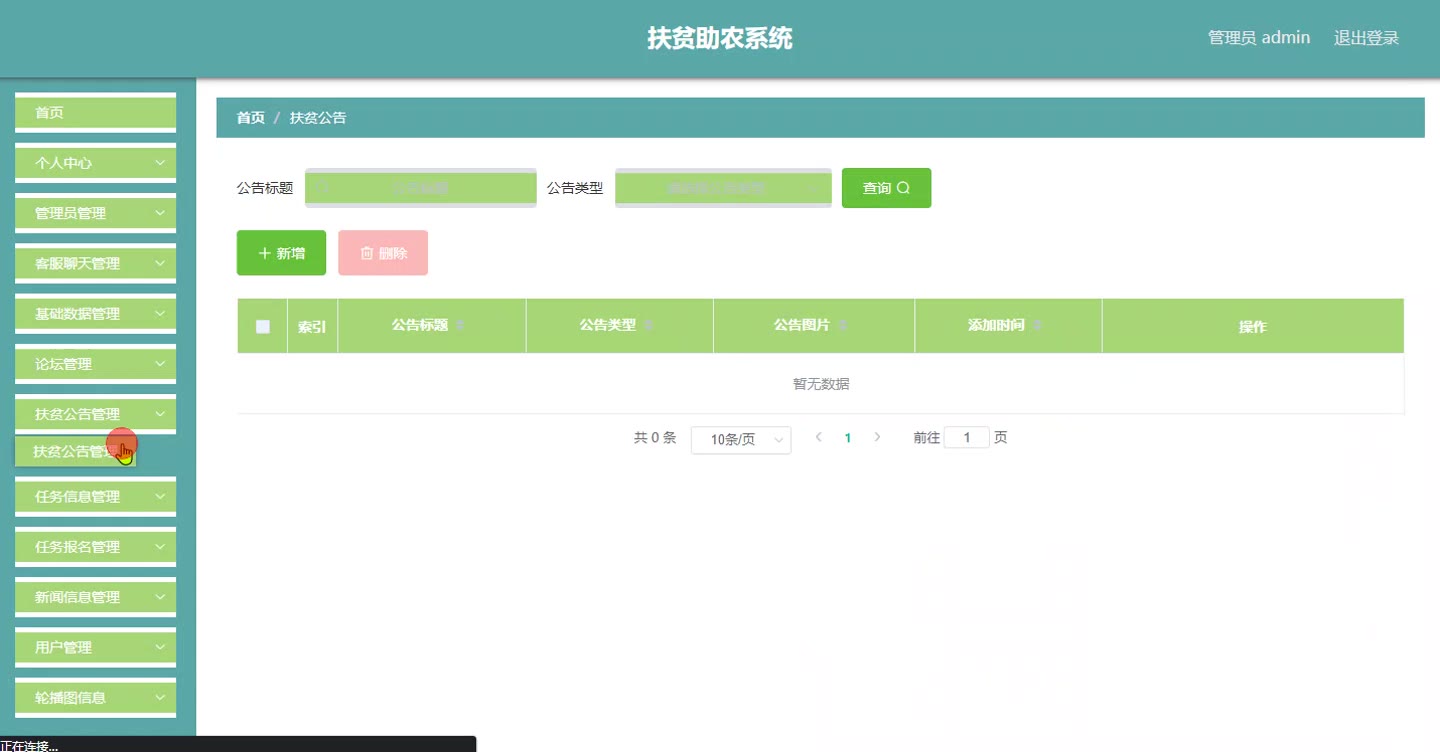Toggle sorting arrows on 公告图片 column
Image resolution: width=1440 pixels, height=752 pixels.
pyautogui.click(x=842, y=326)
